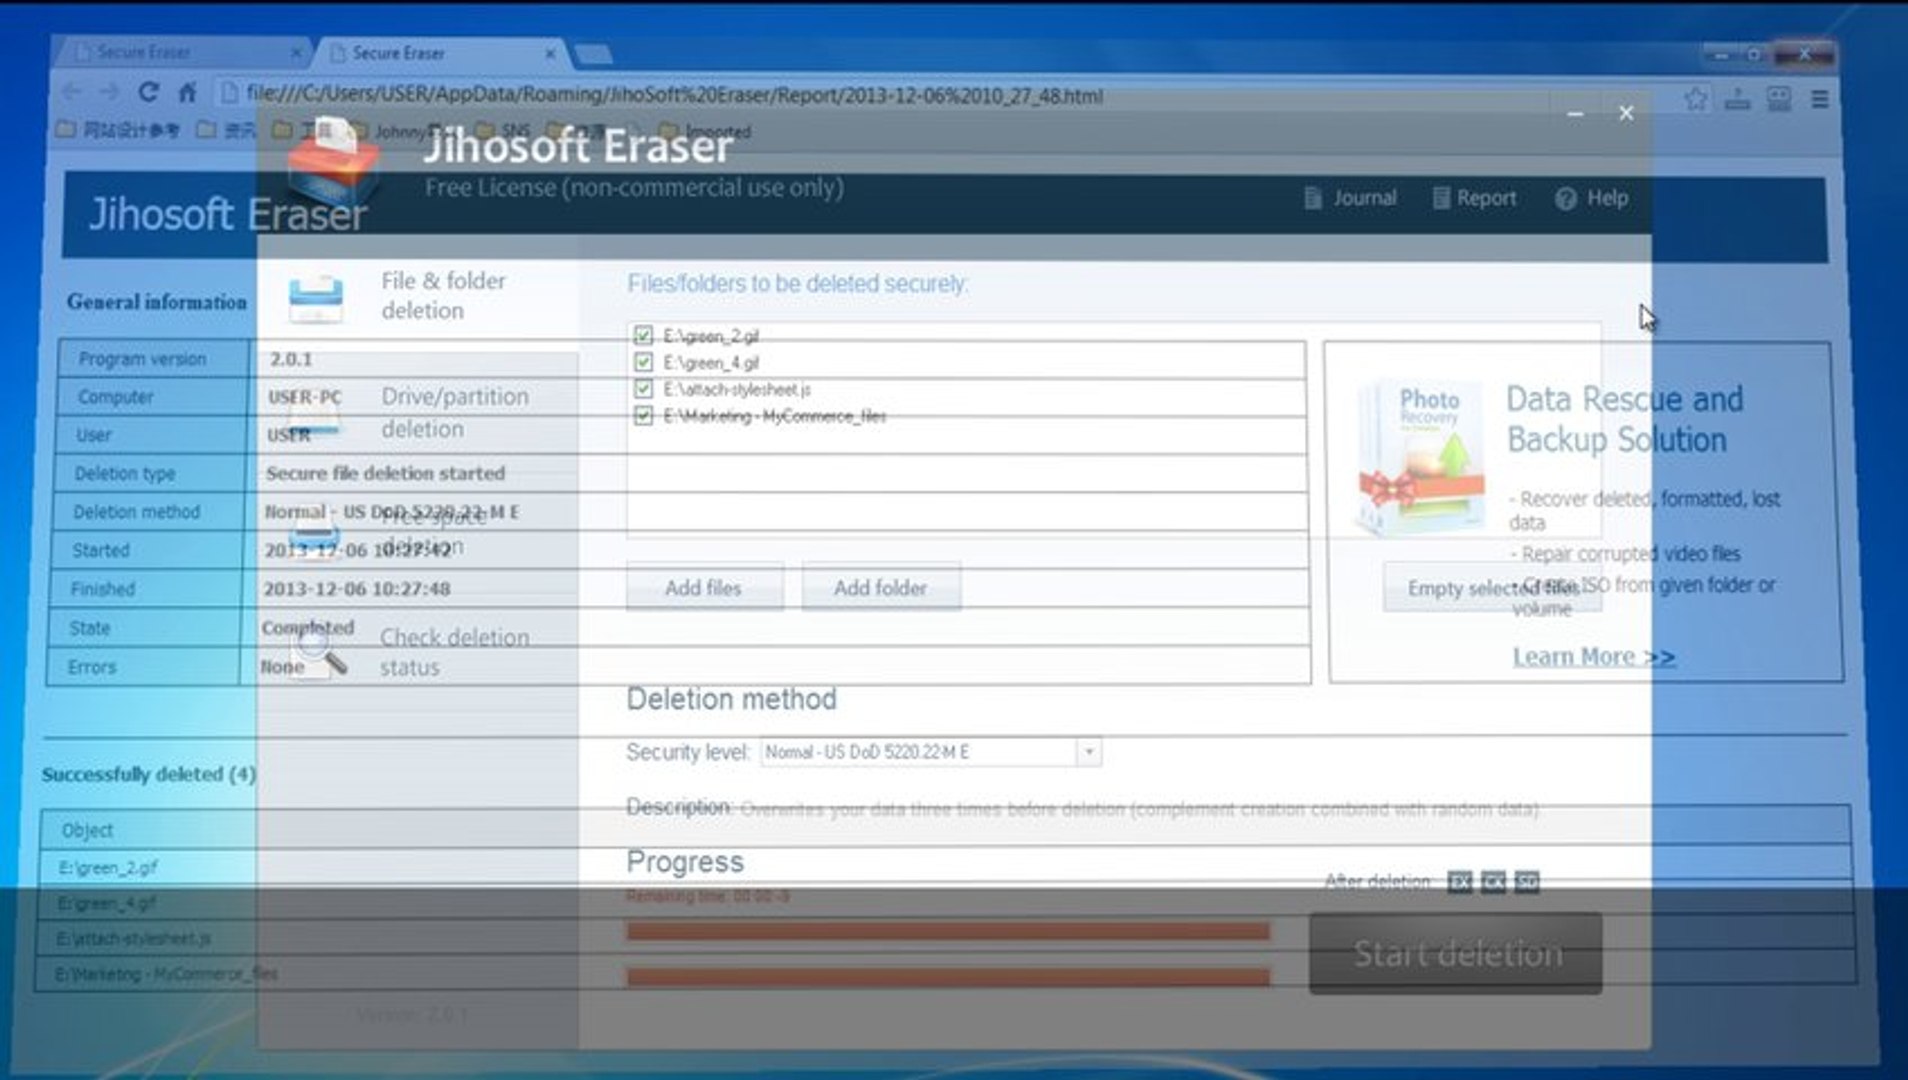
Task: Click the Start deletion button
Action: [1456, 954]
